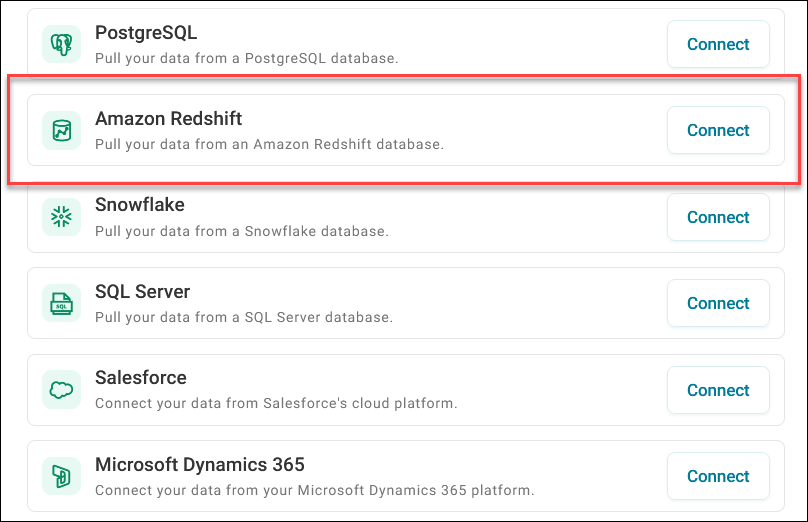
Task: Hit Connect next to SQL Server
Action: [x=717, y=303]
